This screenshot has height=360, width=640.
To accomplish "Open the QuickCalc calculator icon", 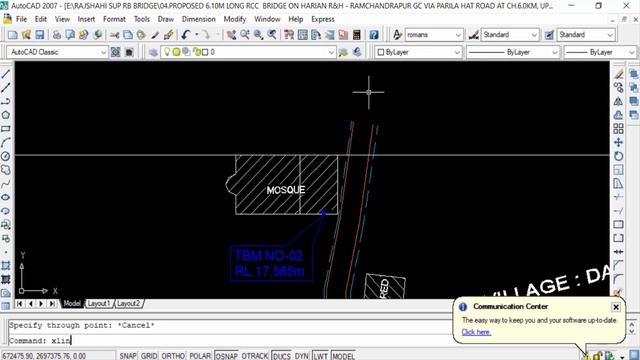I will click(357, 35).
